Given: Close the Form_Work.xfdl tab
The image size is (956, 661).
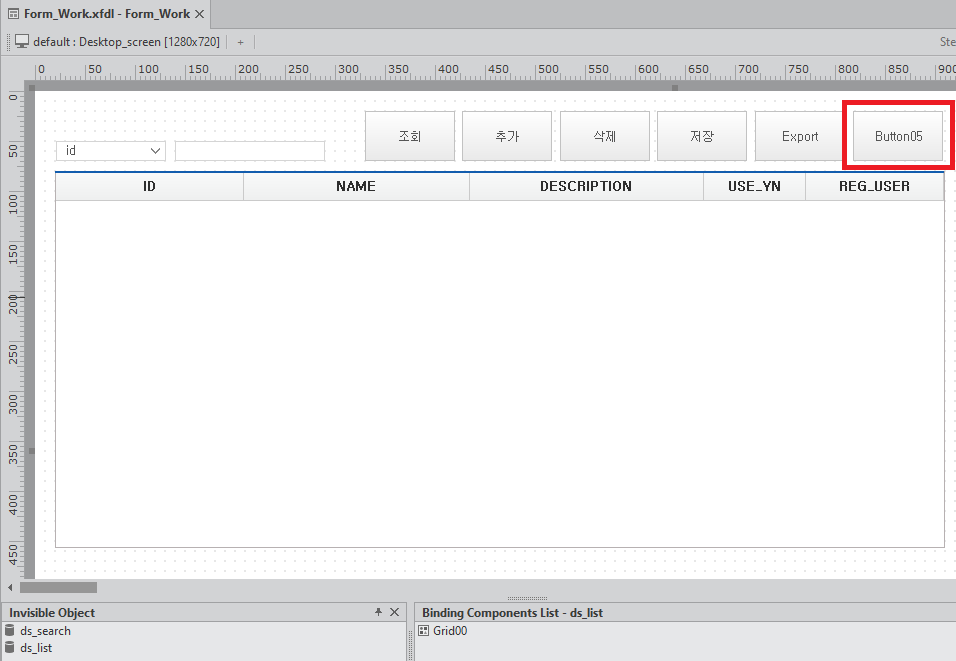Looking at the screenshot, I should pos(200,14).
